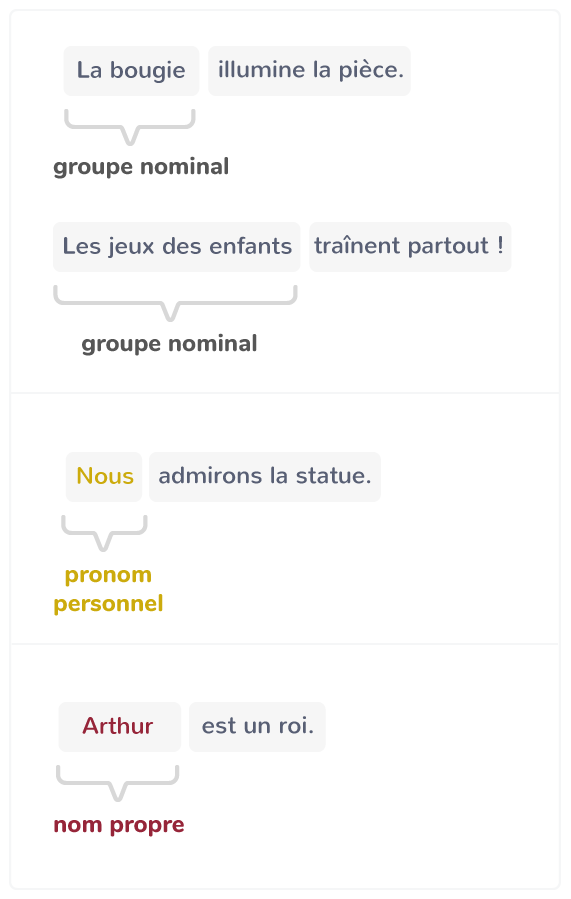Click the yellow 'Nous' pronoun chip
Image resolution: width=571 pixels, height=899 pixels.
104,476
